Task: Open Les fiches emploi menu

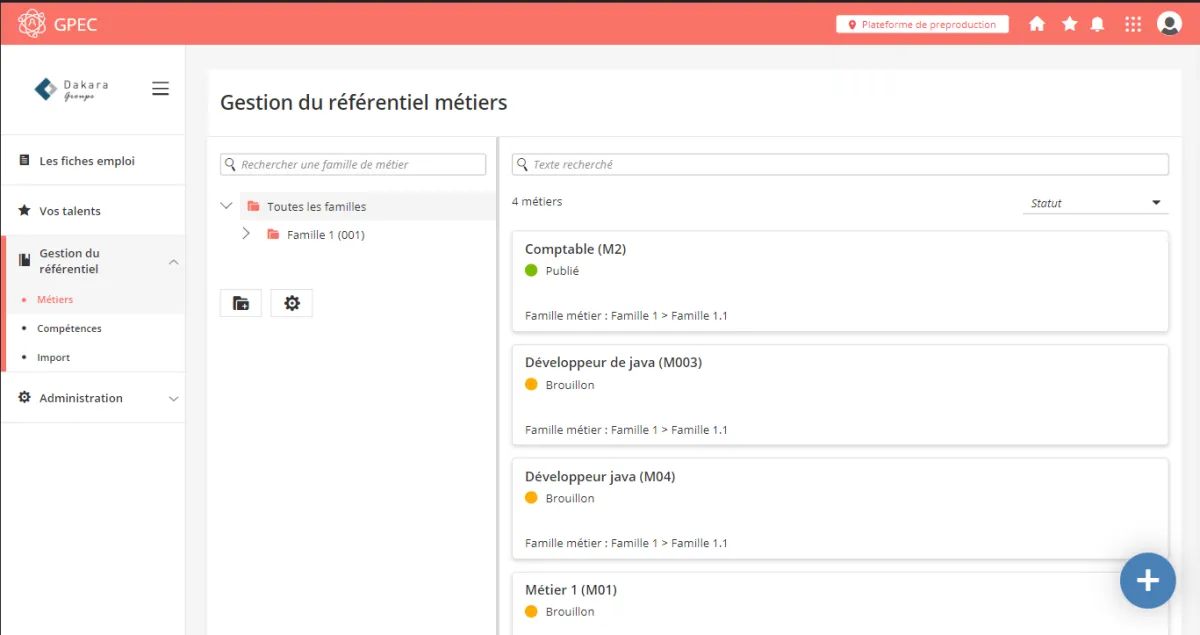Action: 87,161
